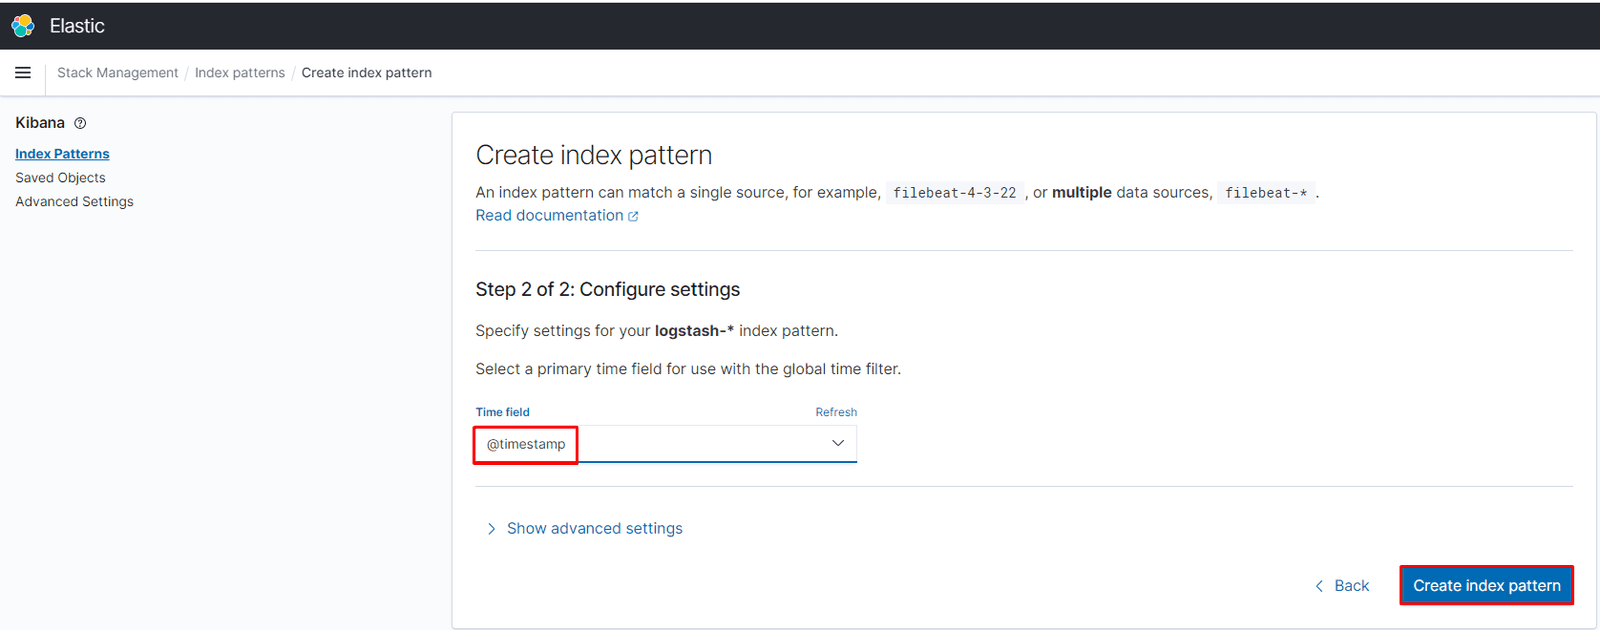Click Step 2 of 2 heading
Viewport: 1600px width, 630px height.
coord(608,290)
